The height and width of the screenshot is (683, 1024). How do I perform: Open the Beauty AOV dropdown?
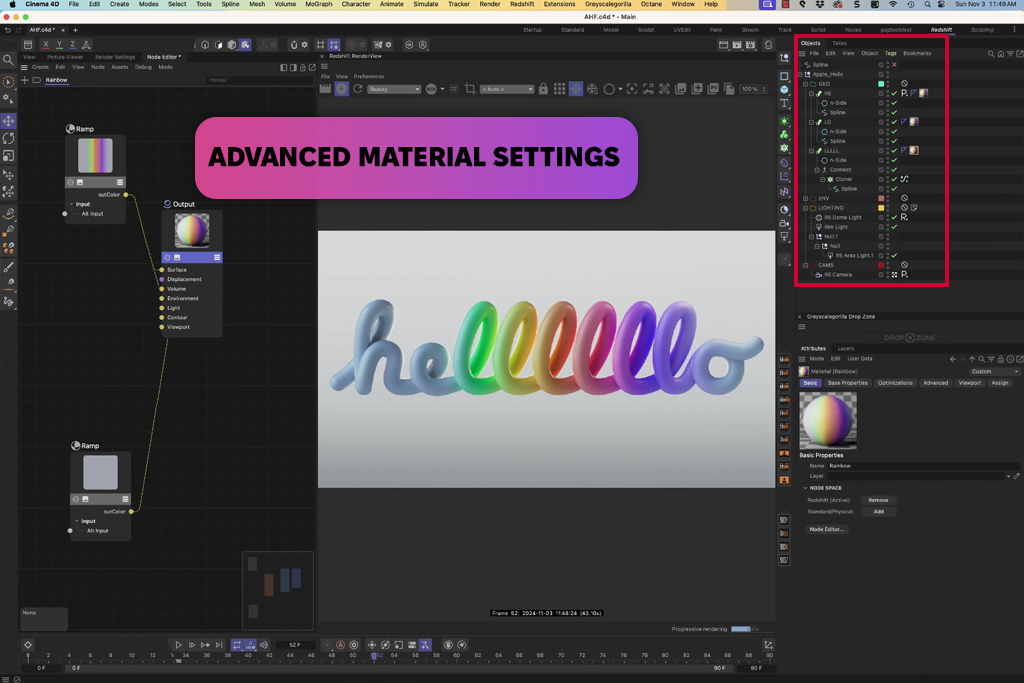[x=394, y=89]
